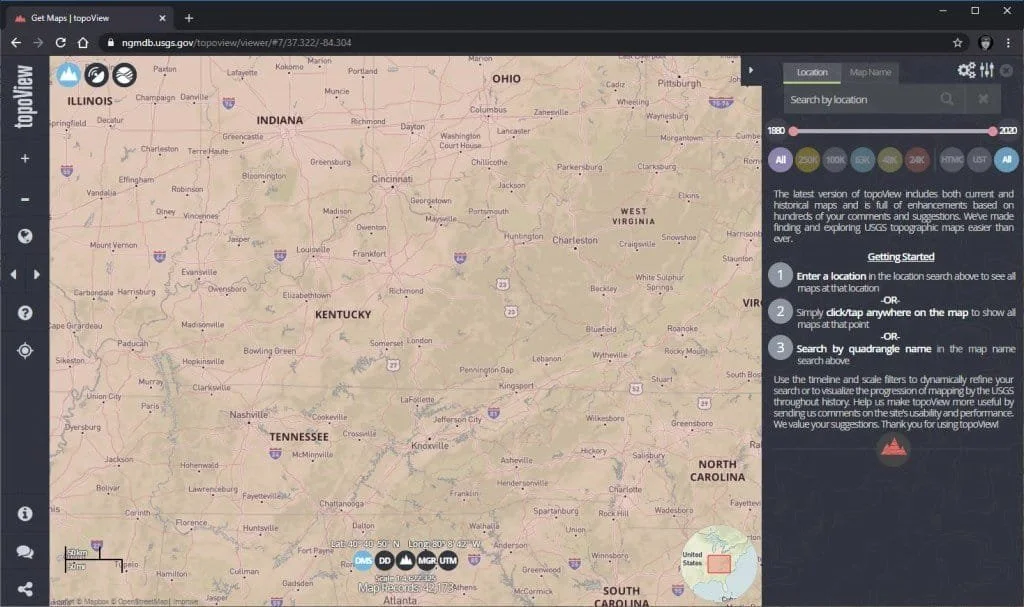The image size is (1024, 607).
Task: Toggle the 100K scale filter
Action: (x=835, y=160)
